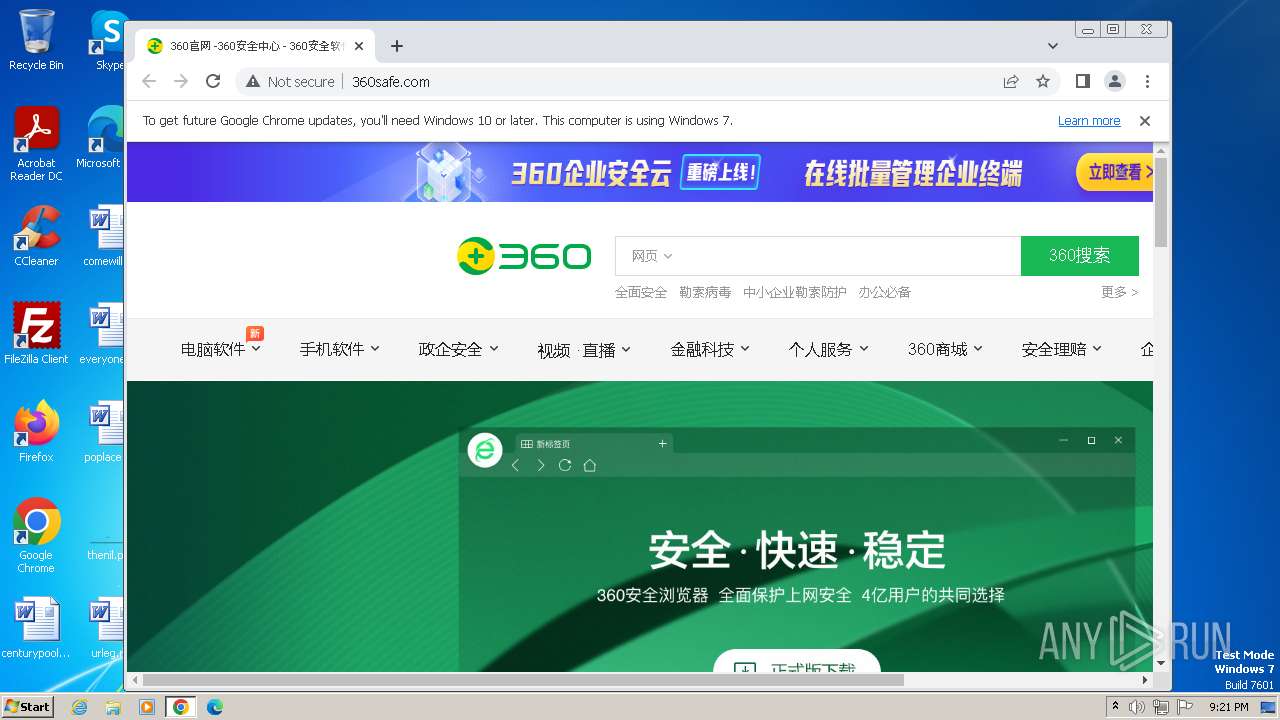Open the tab search chevron in Chrome
This screenshot has width=1280, height=720.
click(1052, 46)
